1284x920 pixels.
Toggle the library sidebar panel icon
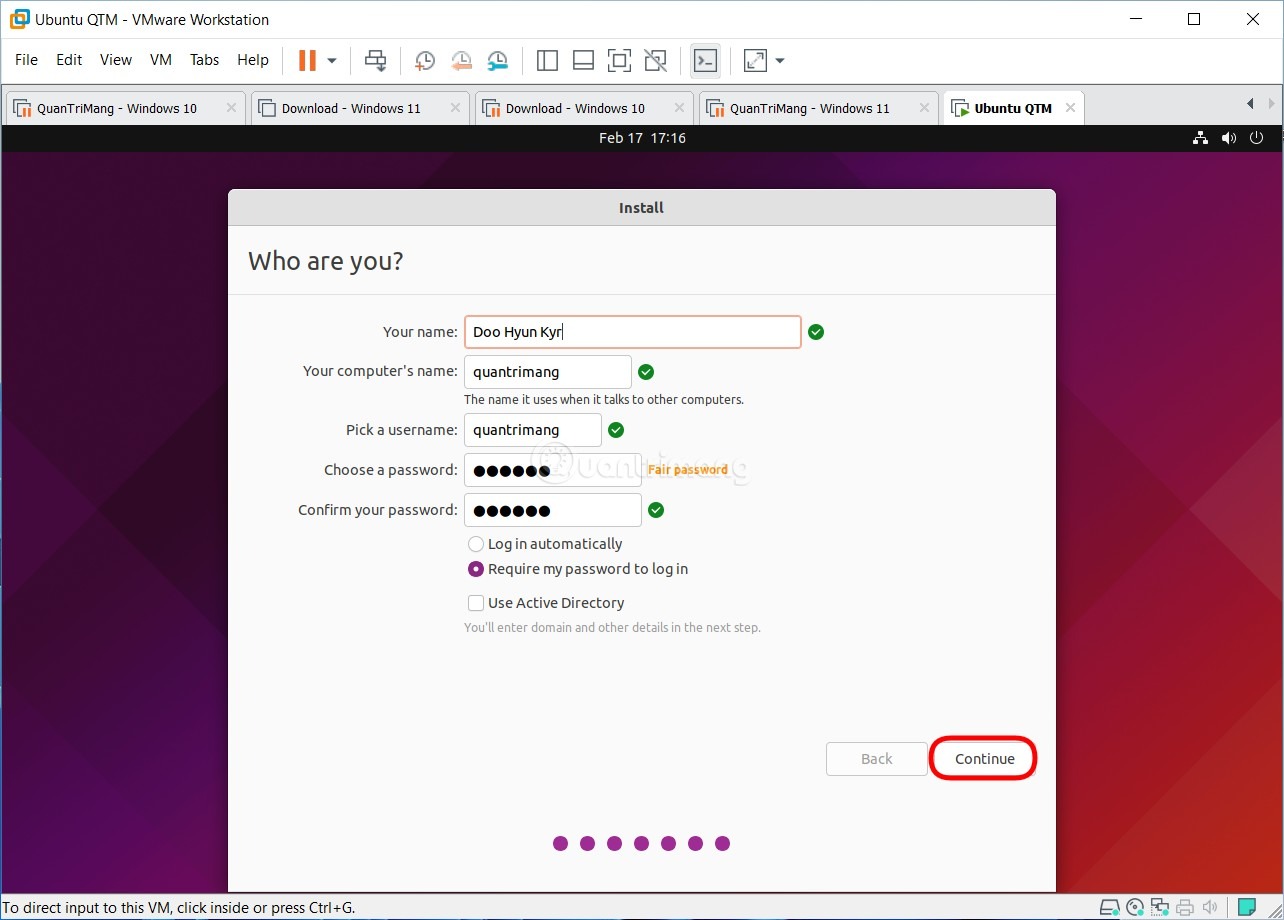547,61
